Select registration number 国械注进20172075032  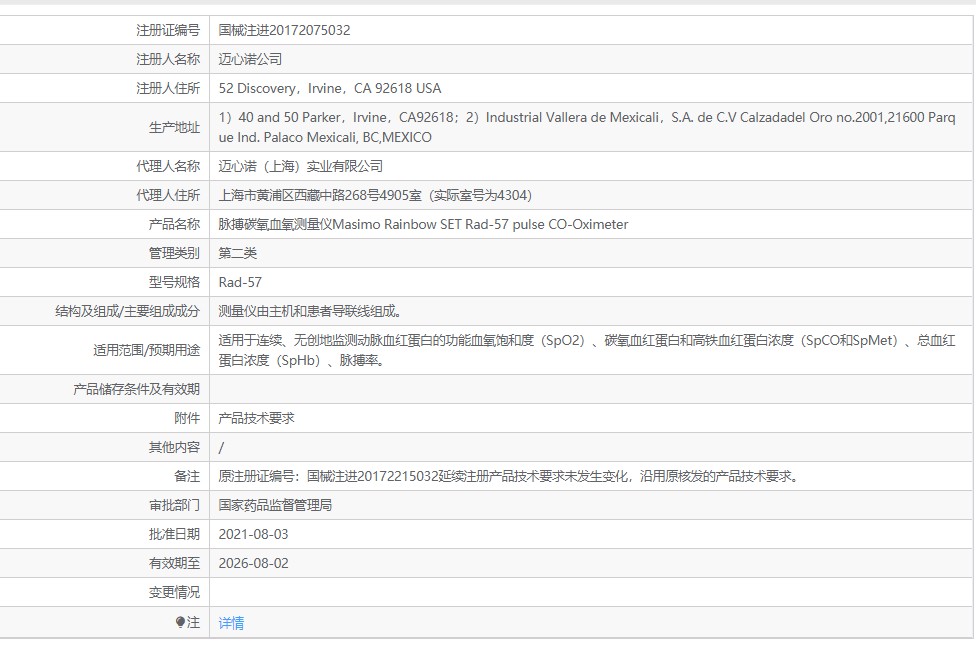coord(284,30)
